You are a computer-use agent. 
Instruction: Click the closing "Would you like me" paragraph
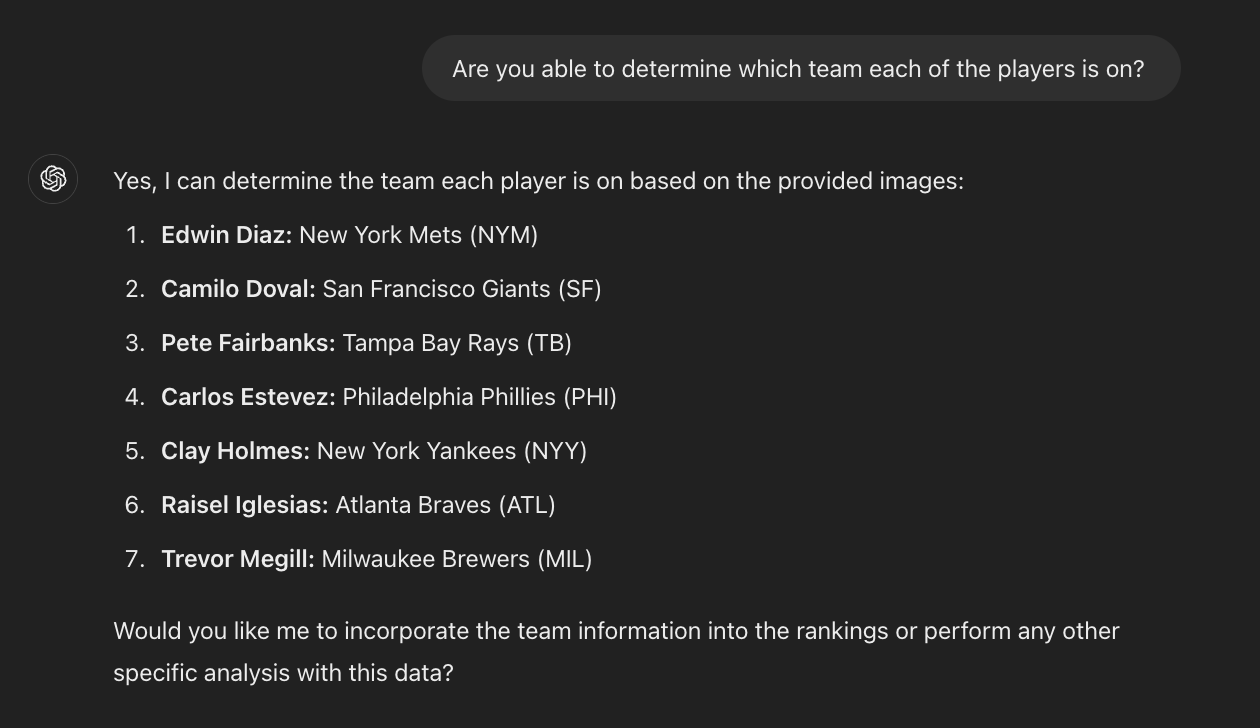pos(616,651)
